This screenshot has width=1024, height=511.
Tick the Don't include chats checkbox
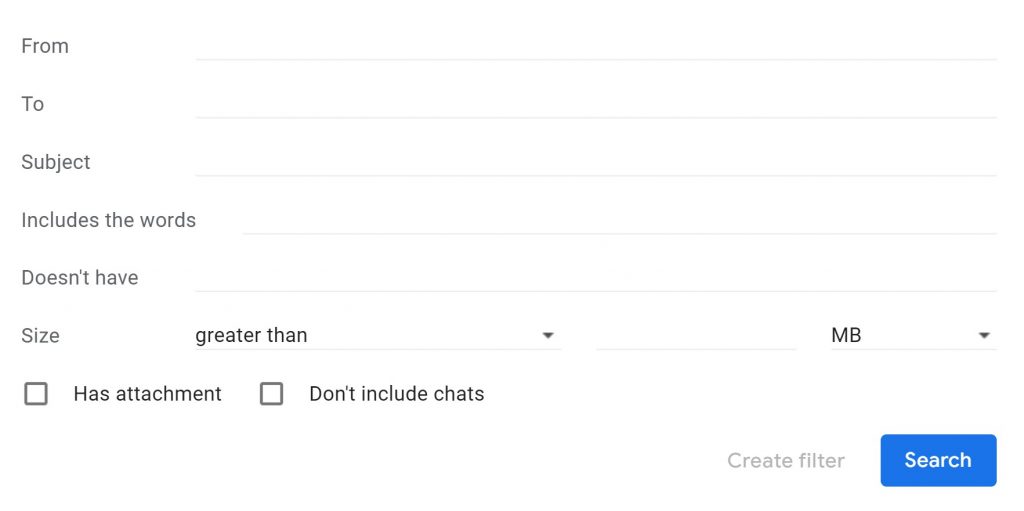pyautogui.click(x=272, y=394)
